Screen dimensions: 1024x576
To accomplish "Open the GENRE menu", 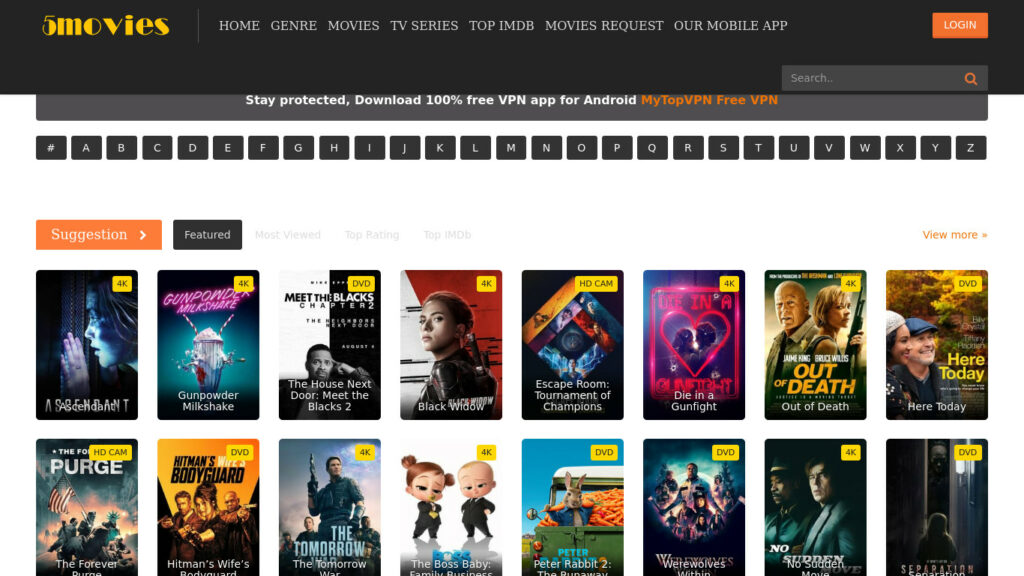I will [293, 25].
